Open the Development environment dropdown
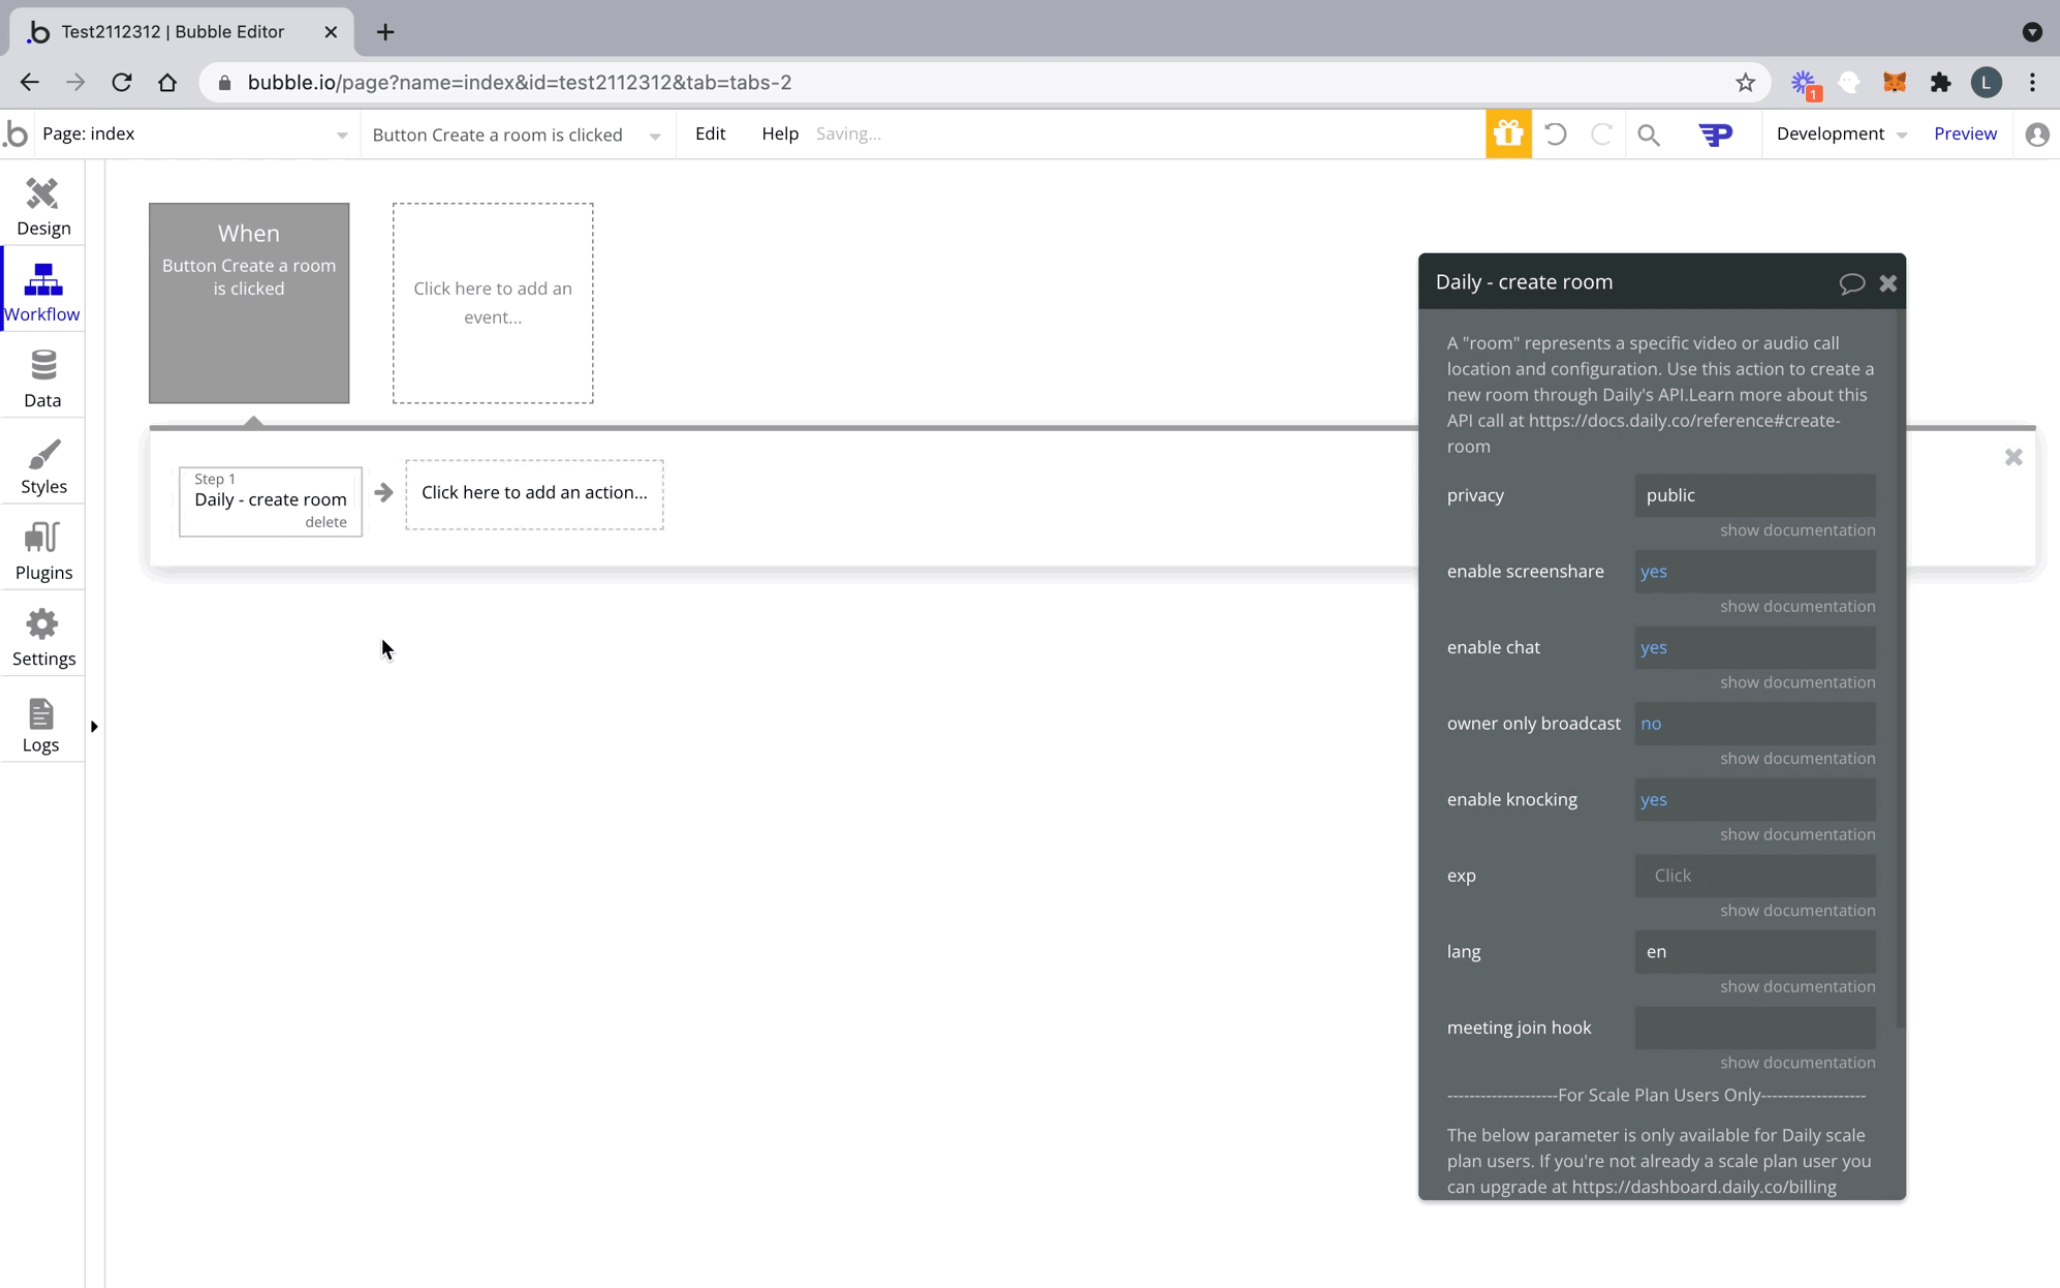Screen dimensions: 2060x1288 (1840, 133)
